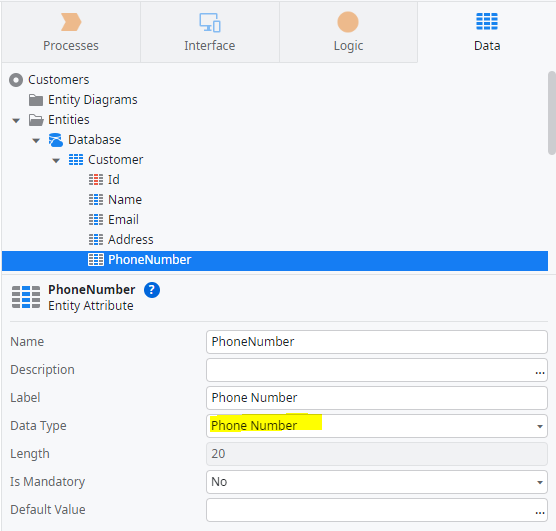
Task: Select Database in the tree
Action: coord(95,140)
